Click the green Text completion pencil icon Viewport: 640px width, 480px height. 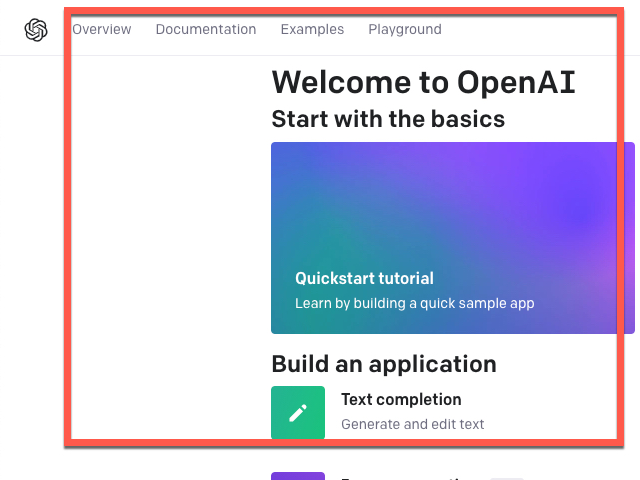[x=298, y=413]
